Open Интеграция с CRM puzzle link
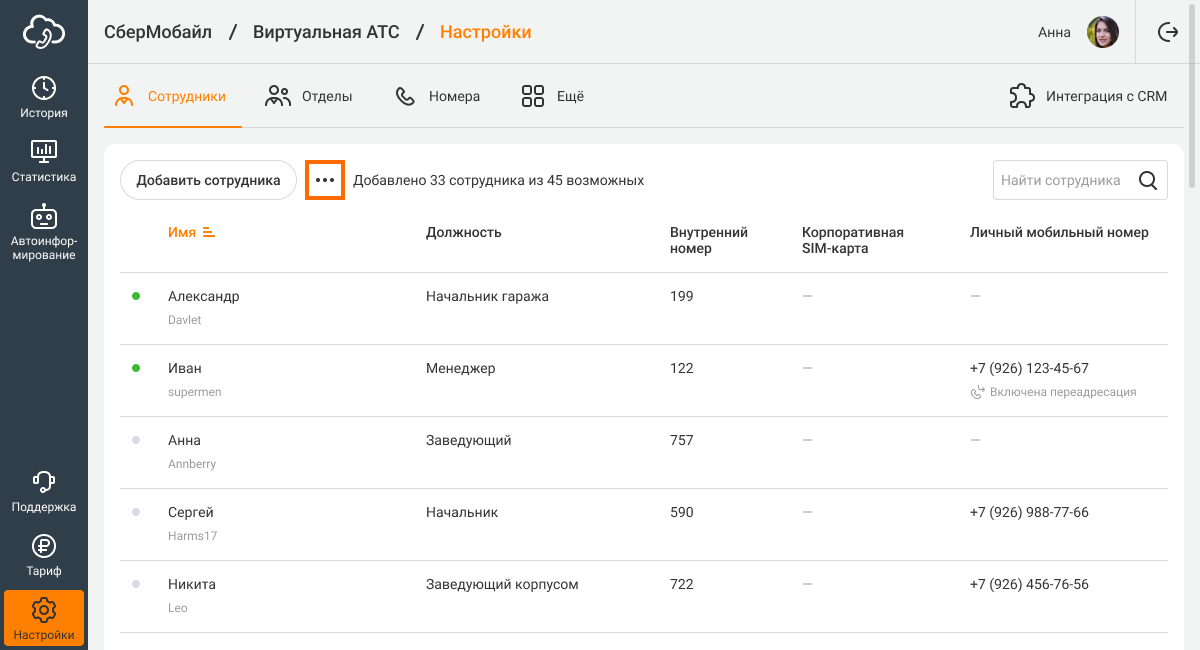 coord(1089,97)
